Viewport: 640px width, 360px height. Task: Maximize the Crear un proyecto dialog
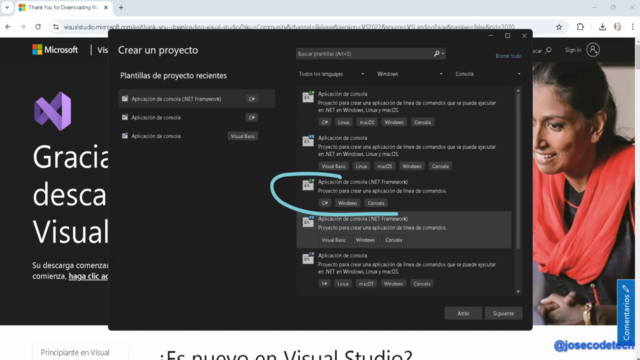click(507, 36)
